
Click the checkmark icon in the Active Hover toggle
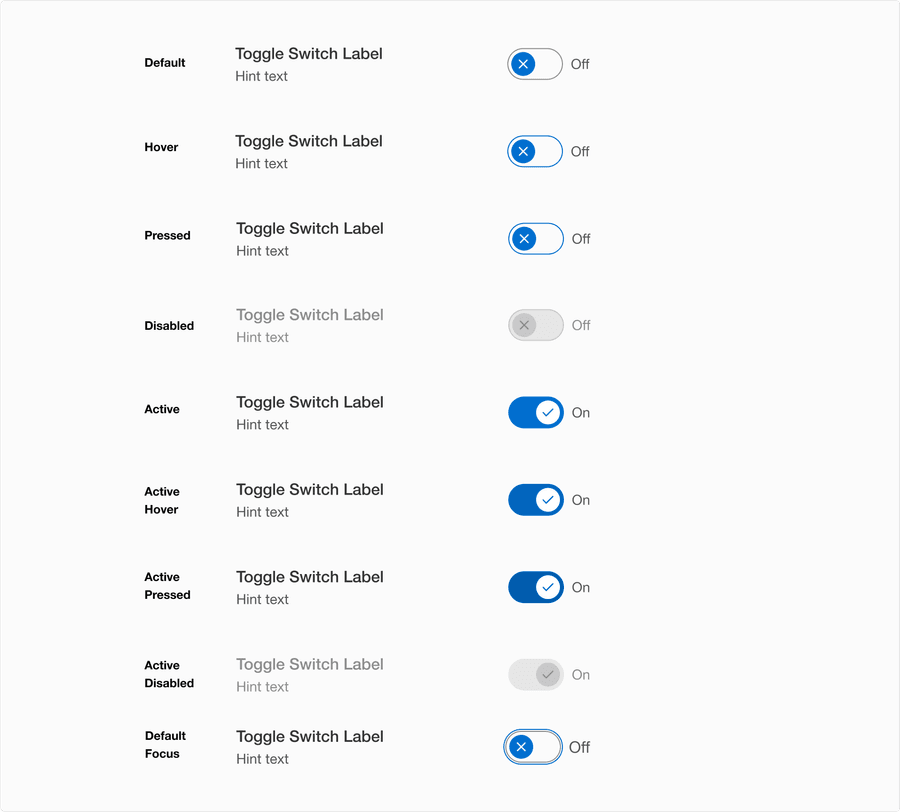pyautogui.click(x=547, y=499)
